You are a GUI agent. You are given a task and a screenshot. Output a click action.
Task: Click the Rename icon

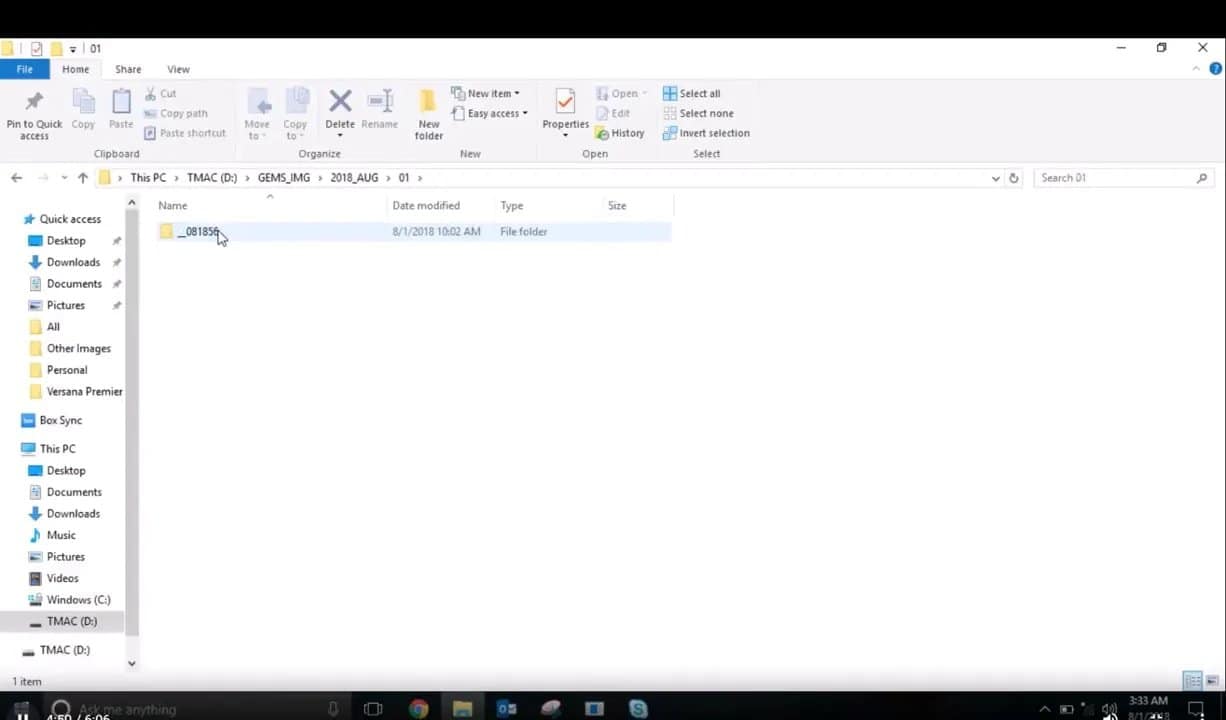coord(379,110)
